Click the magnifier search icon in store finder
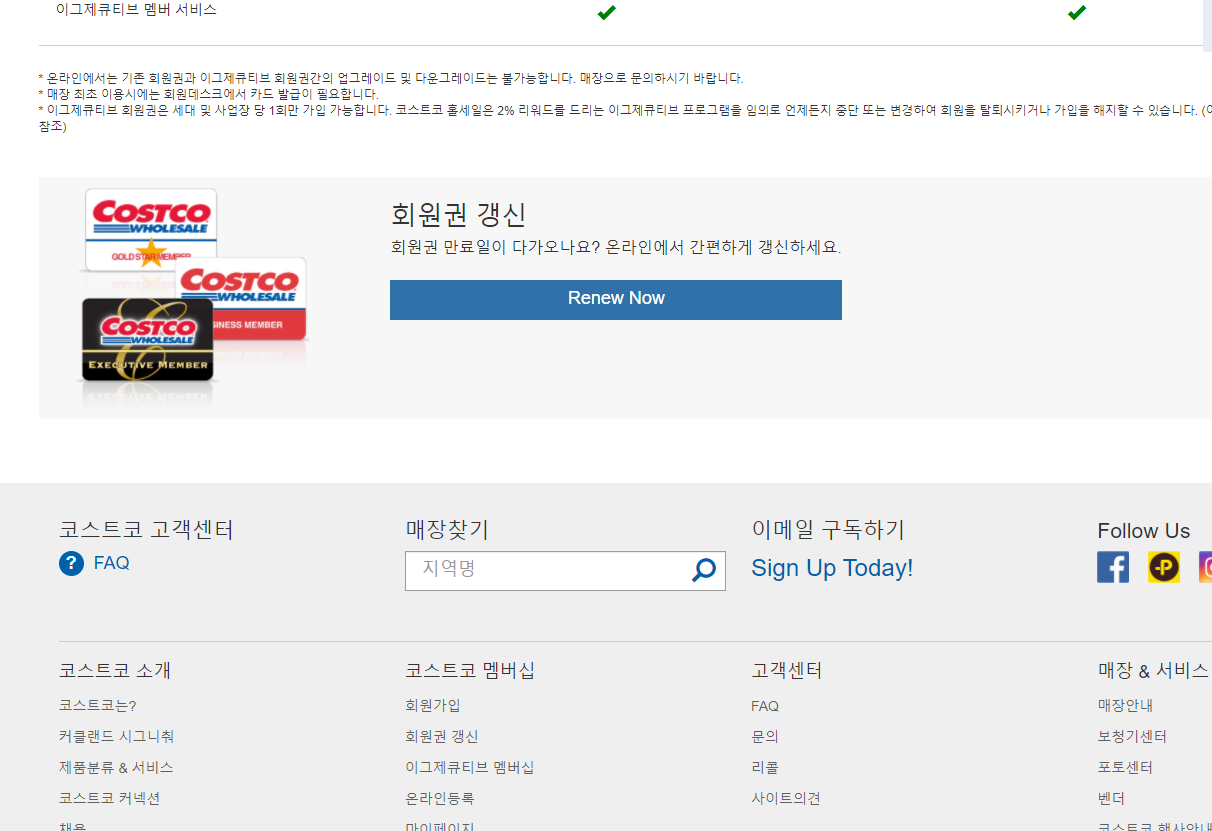The width and height of the screenshot is (1212, 831). [704, 570]
